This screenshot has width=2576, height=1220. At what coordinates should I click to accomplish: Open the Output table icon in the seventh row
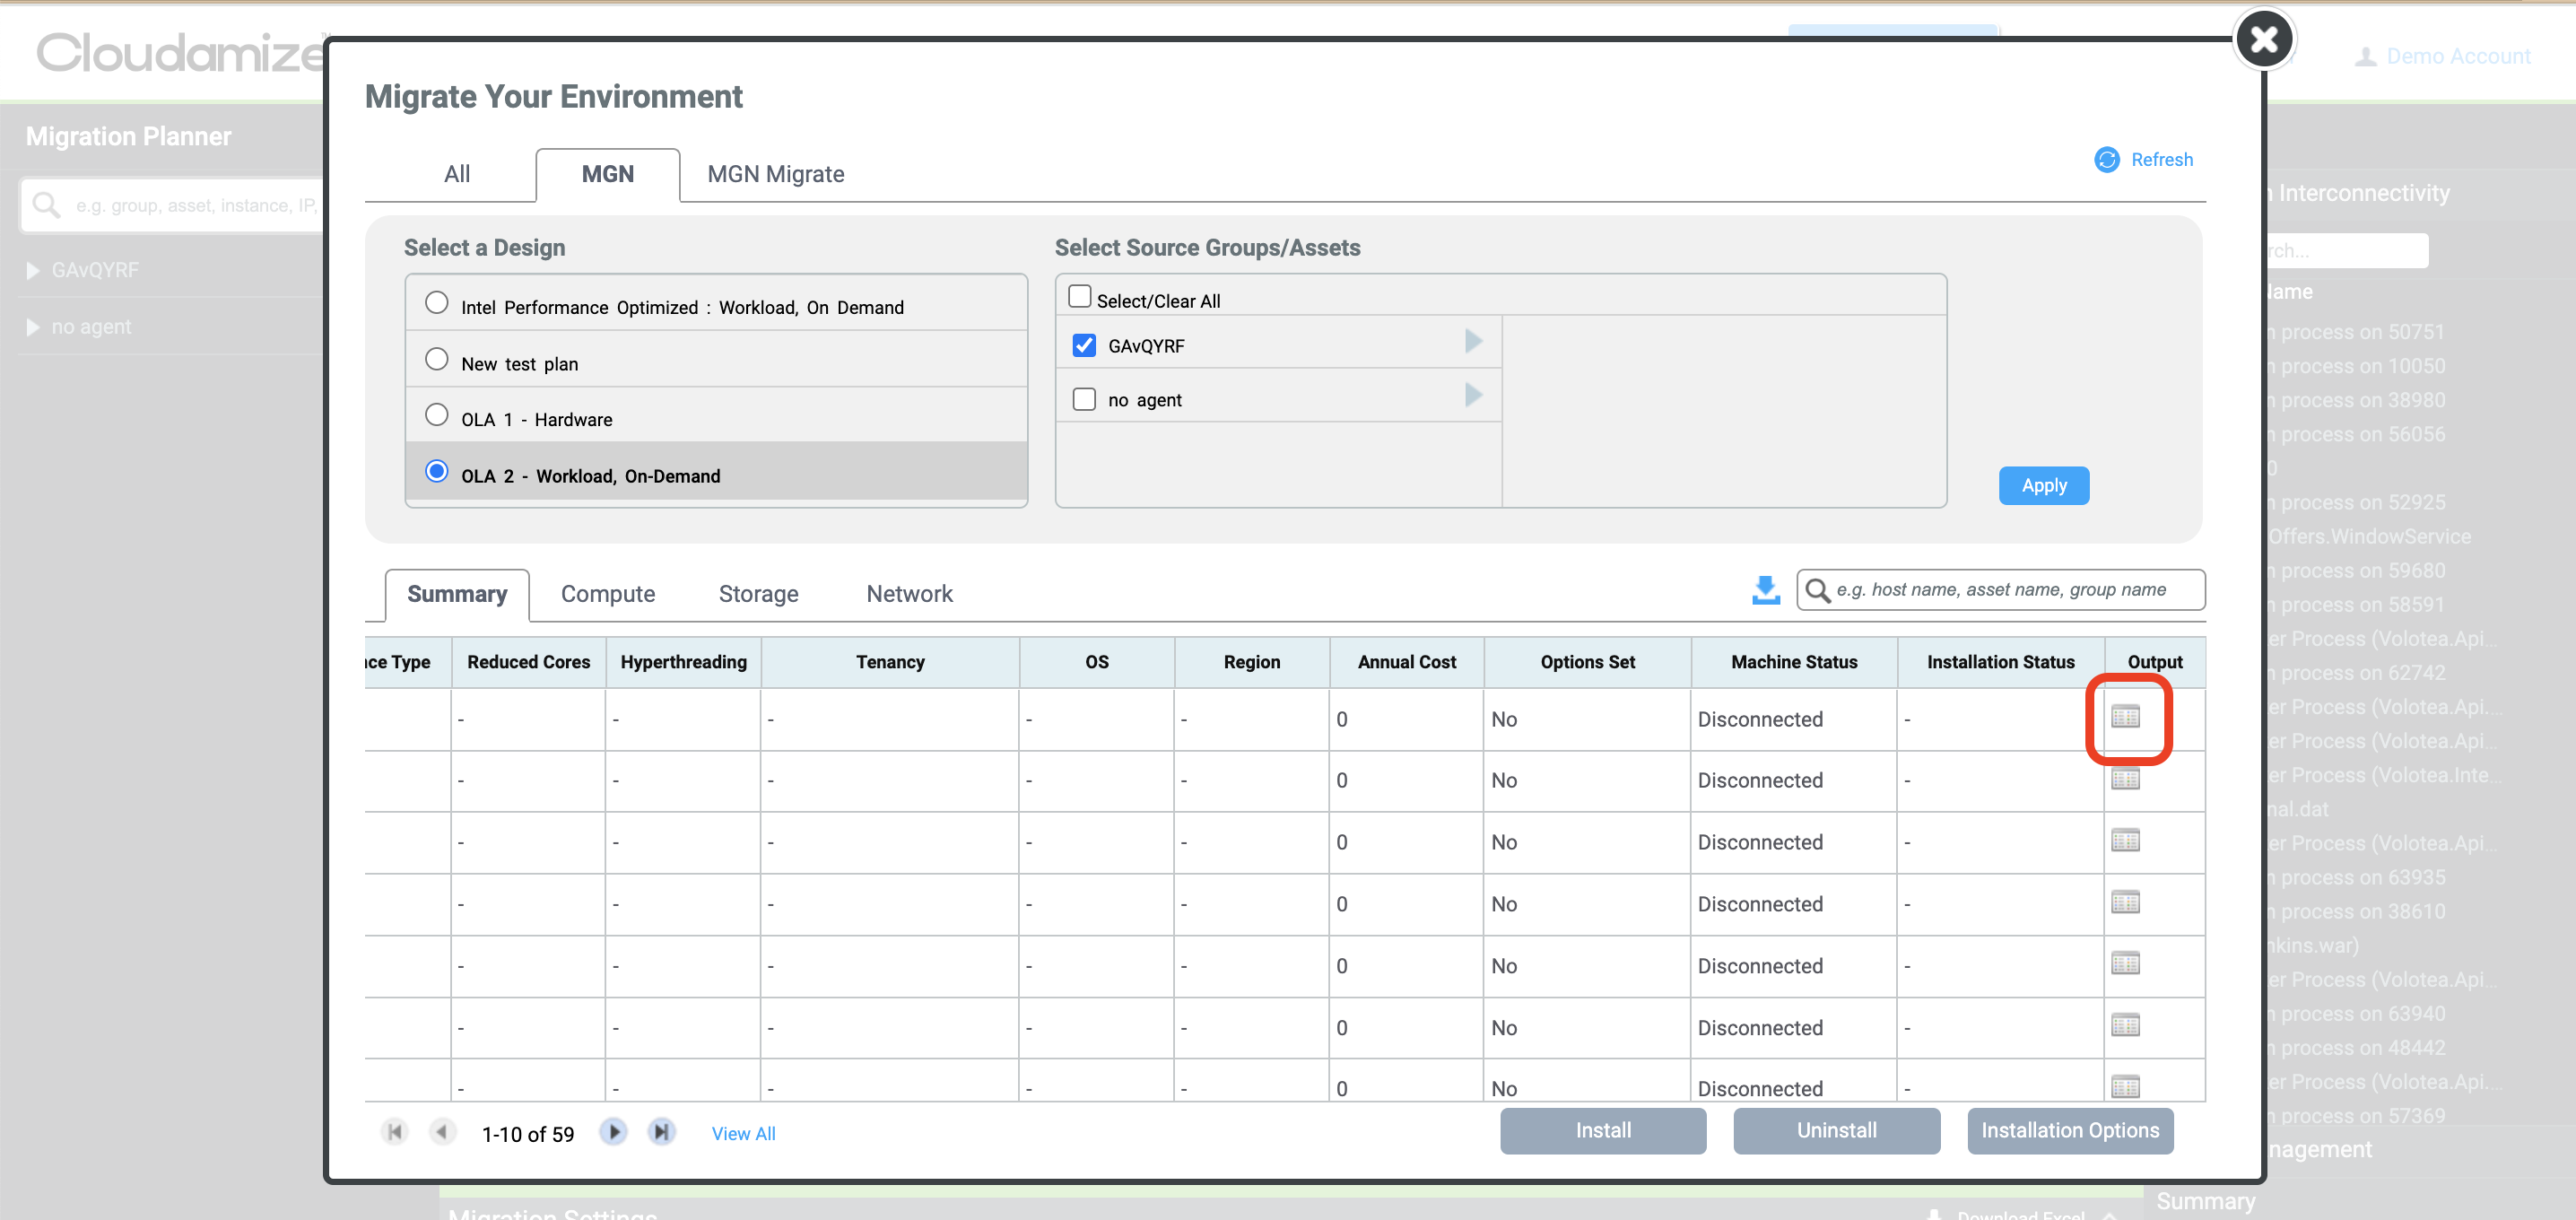tap(2125, 1087)
